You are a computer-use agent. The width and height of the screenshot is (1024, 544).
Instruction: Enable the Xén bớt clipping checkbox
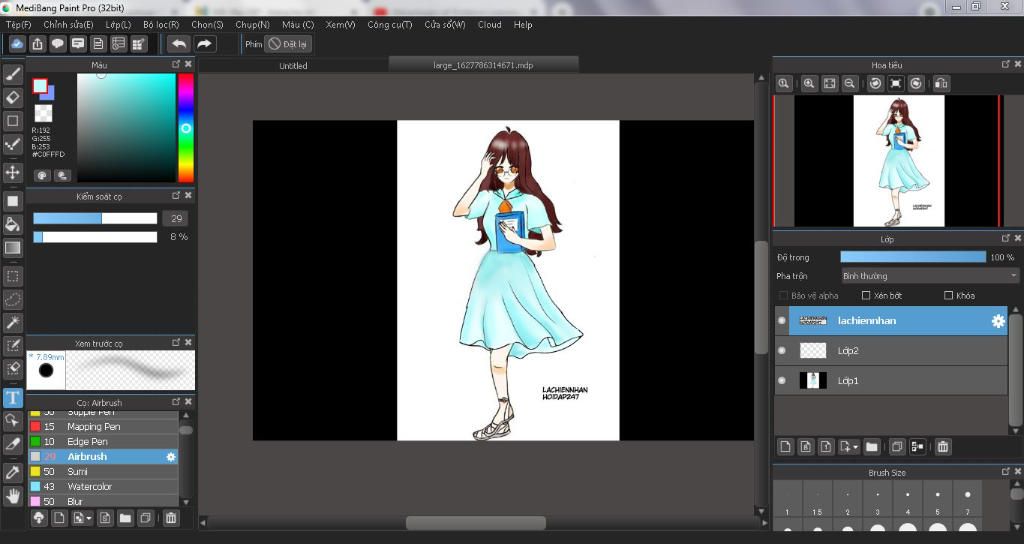[866, 296]
